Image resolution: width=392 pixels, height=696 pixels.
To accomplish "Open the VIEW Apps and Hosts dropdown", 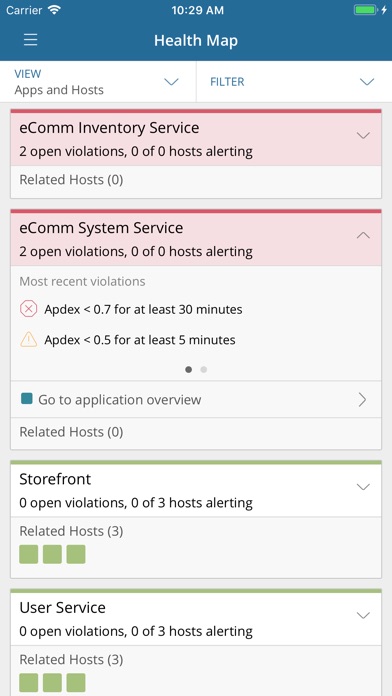I will click(98, 82).
